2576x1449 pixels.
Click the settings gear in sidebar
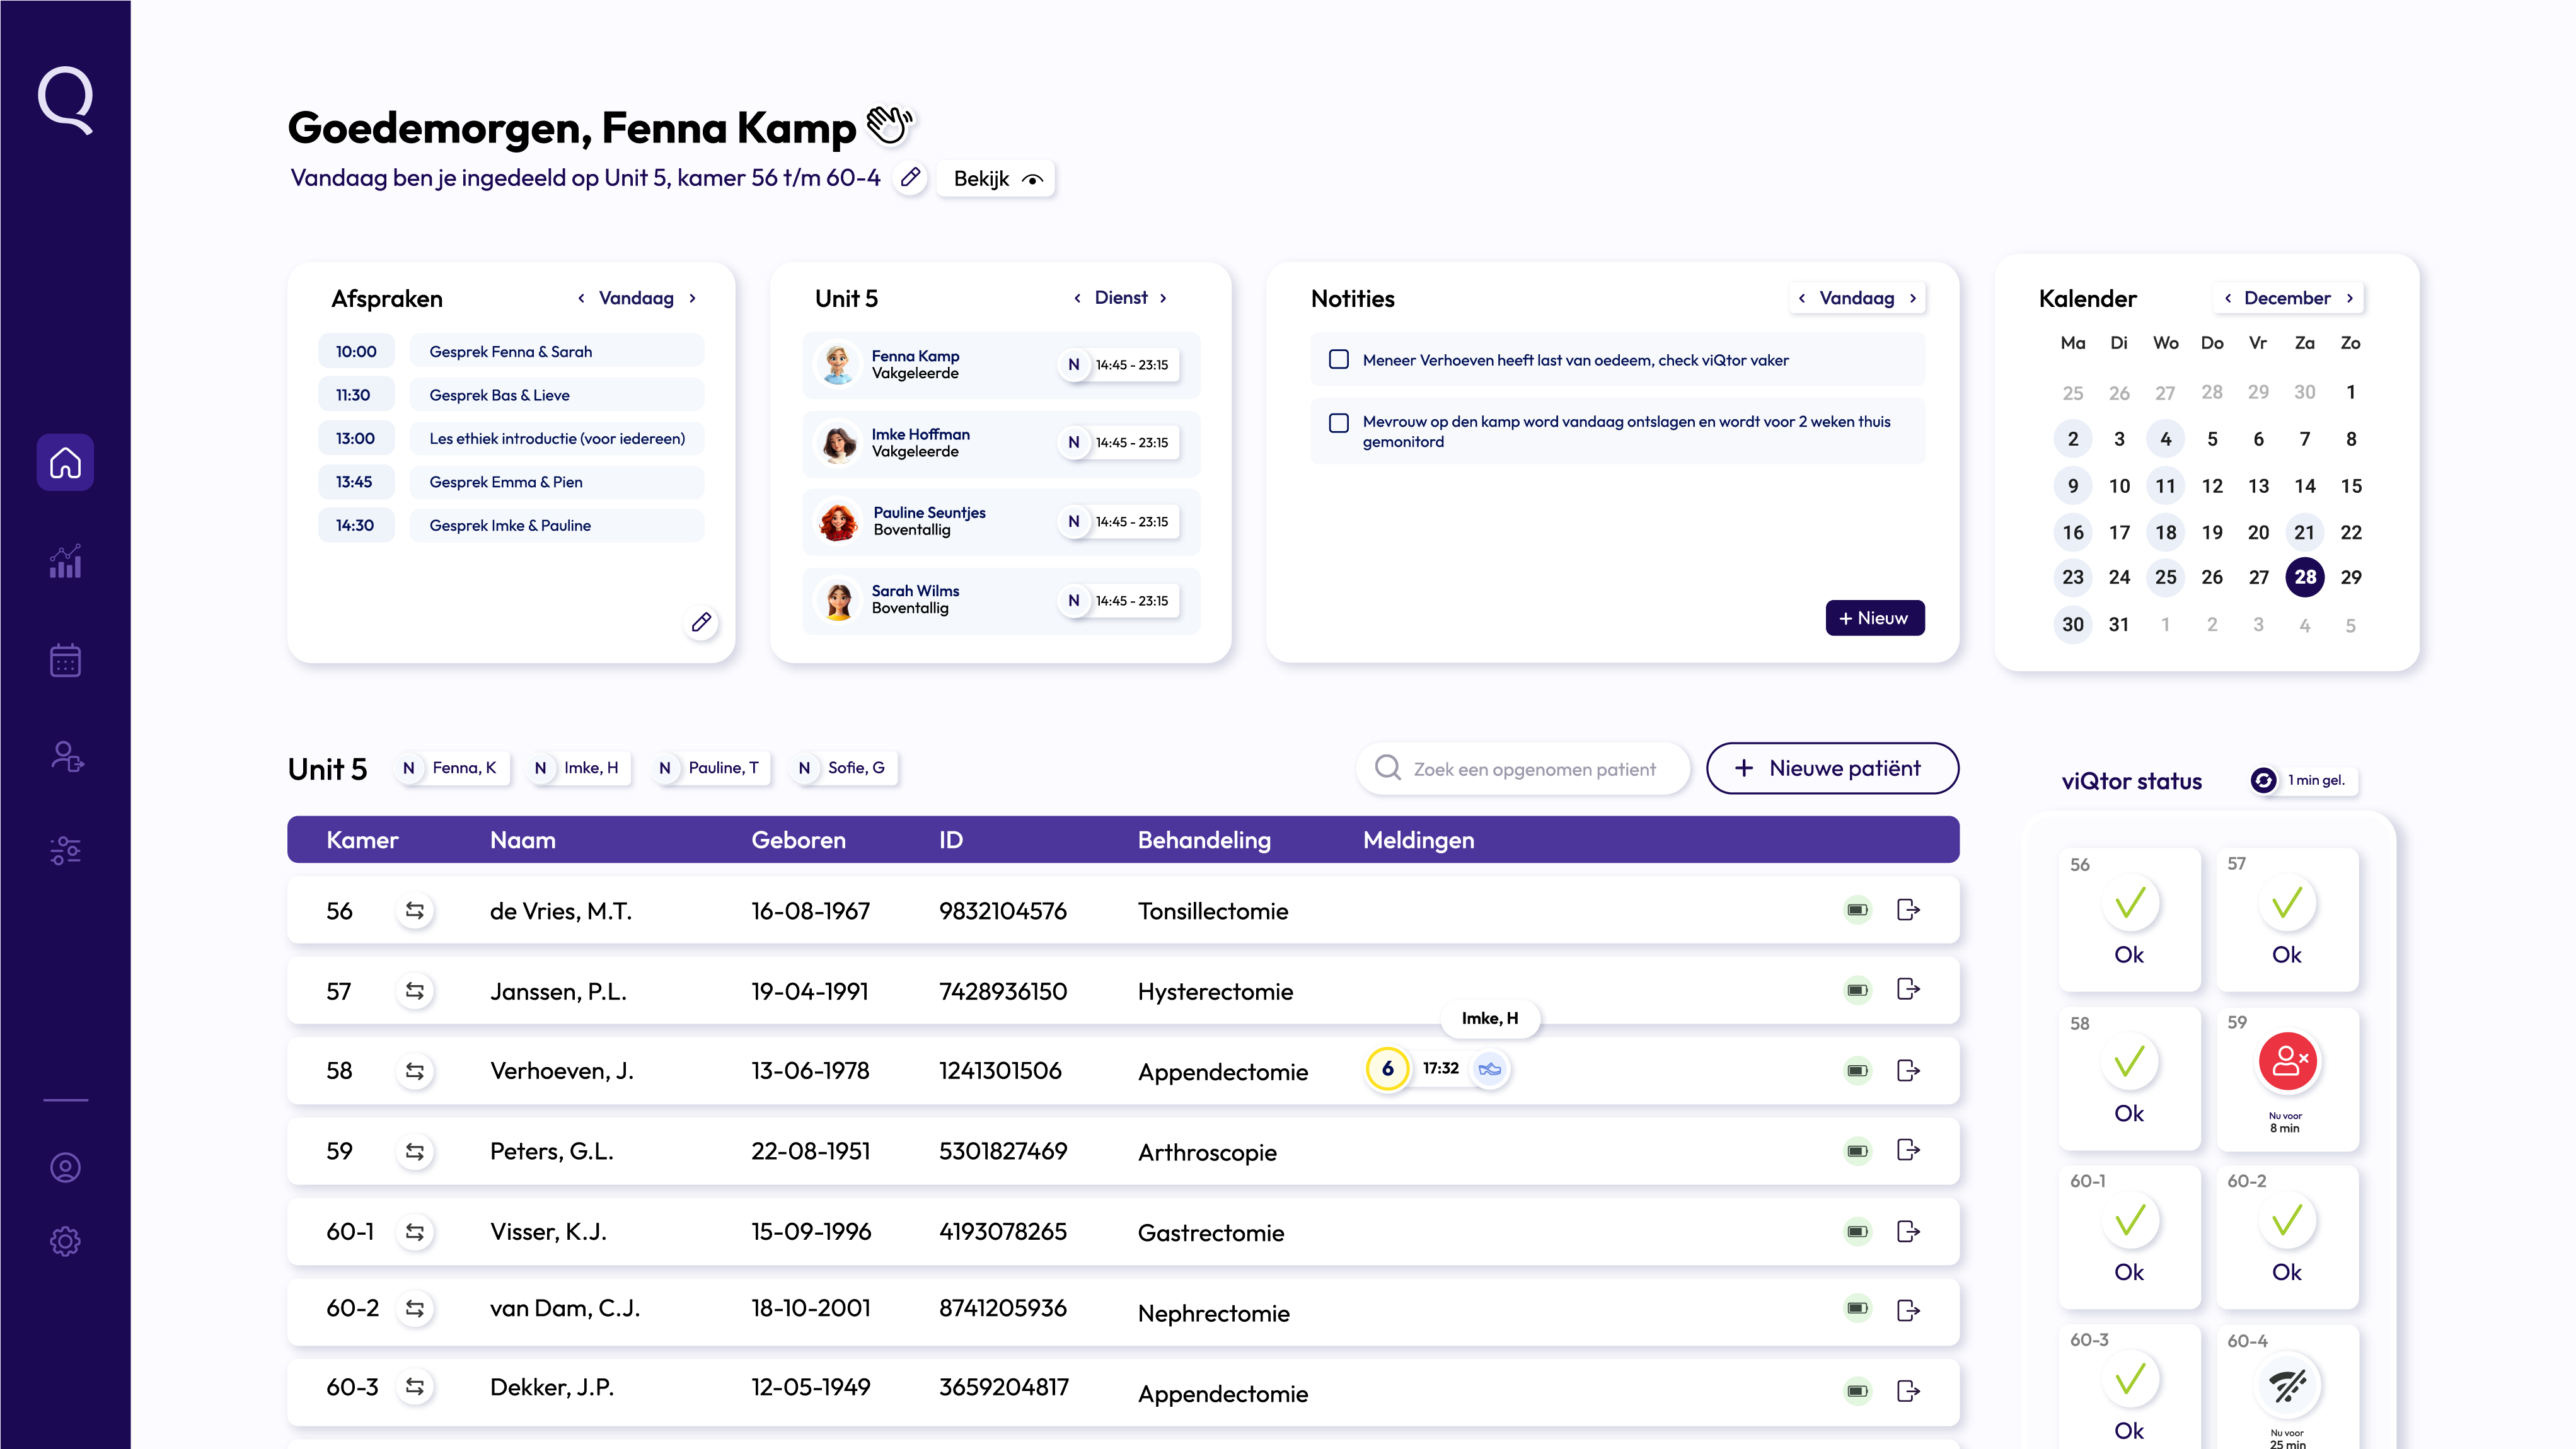[65, 1241]
